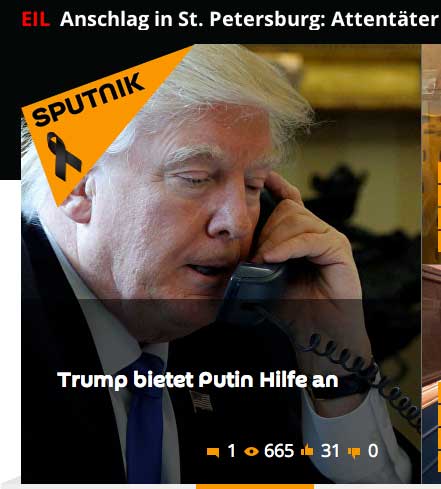This screenshot has height=489, width=441.
Task: Click the comment count 1
Action: pos(231,451)
